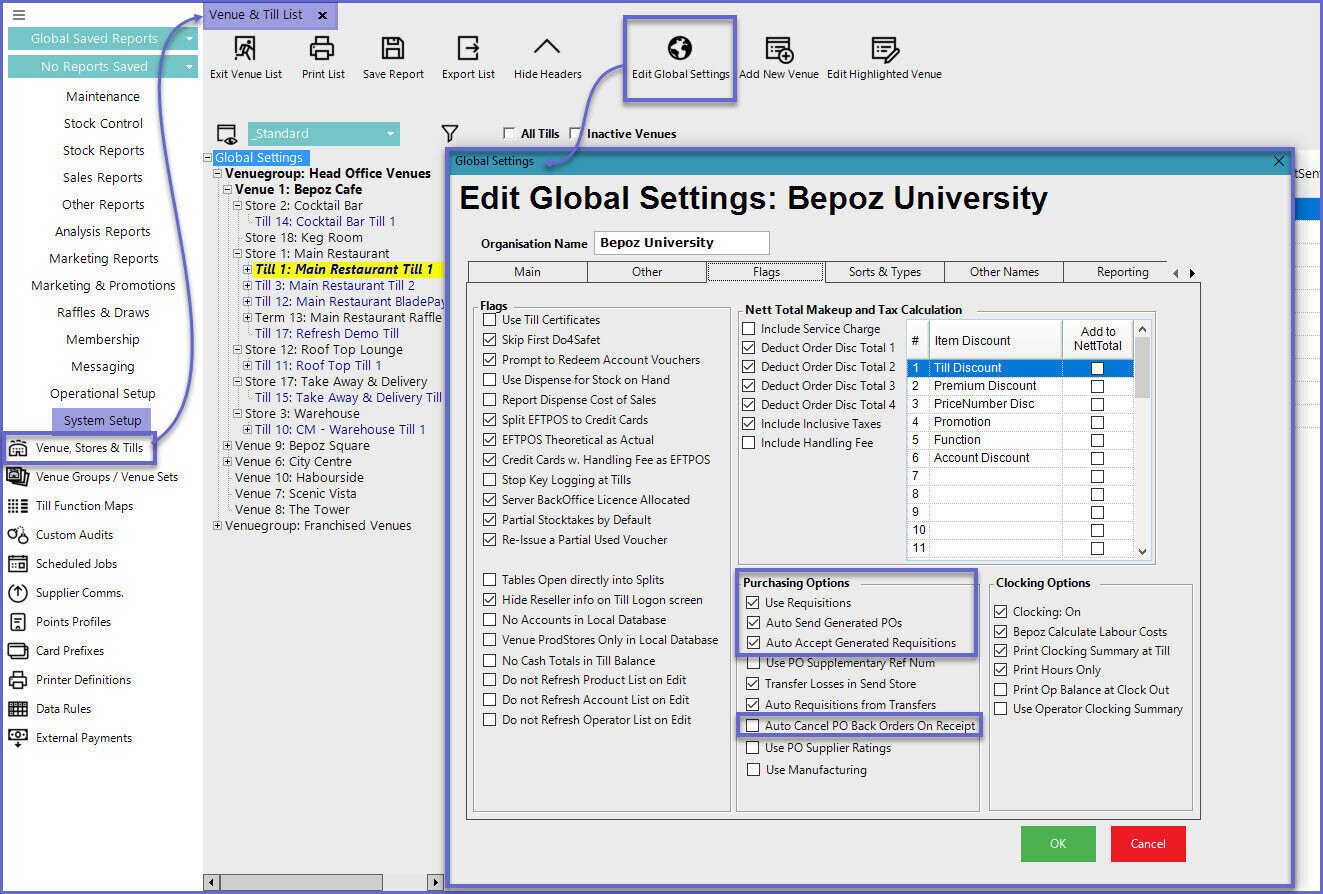Viewport: 1323px width, 894px height.
Task: Click the Print List printer icon
Action: click(322, 49)
